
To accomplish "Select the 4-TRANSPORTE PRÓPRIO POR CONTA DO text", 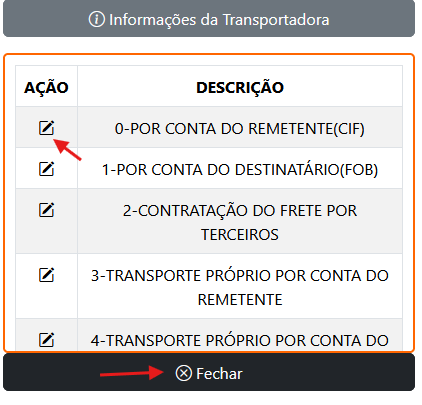I will click(240, 341).
